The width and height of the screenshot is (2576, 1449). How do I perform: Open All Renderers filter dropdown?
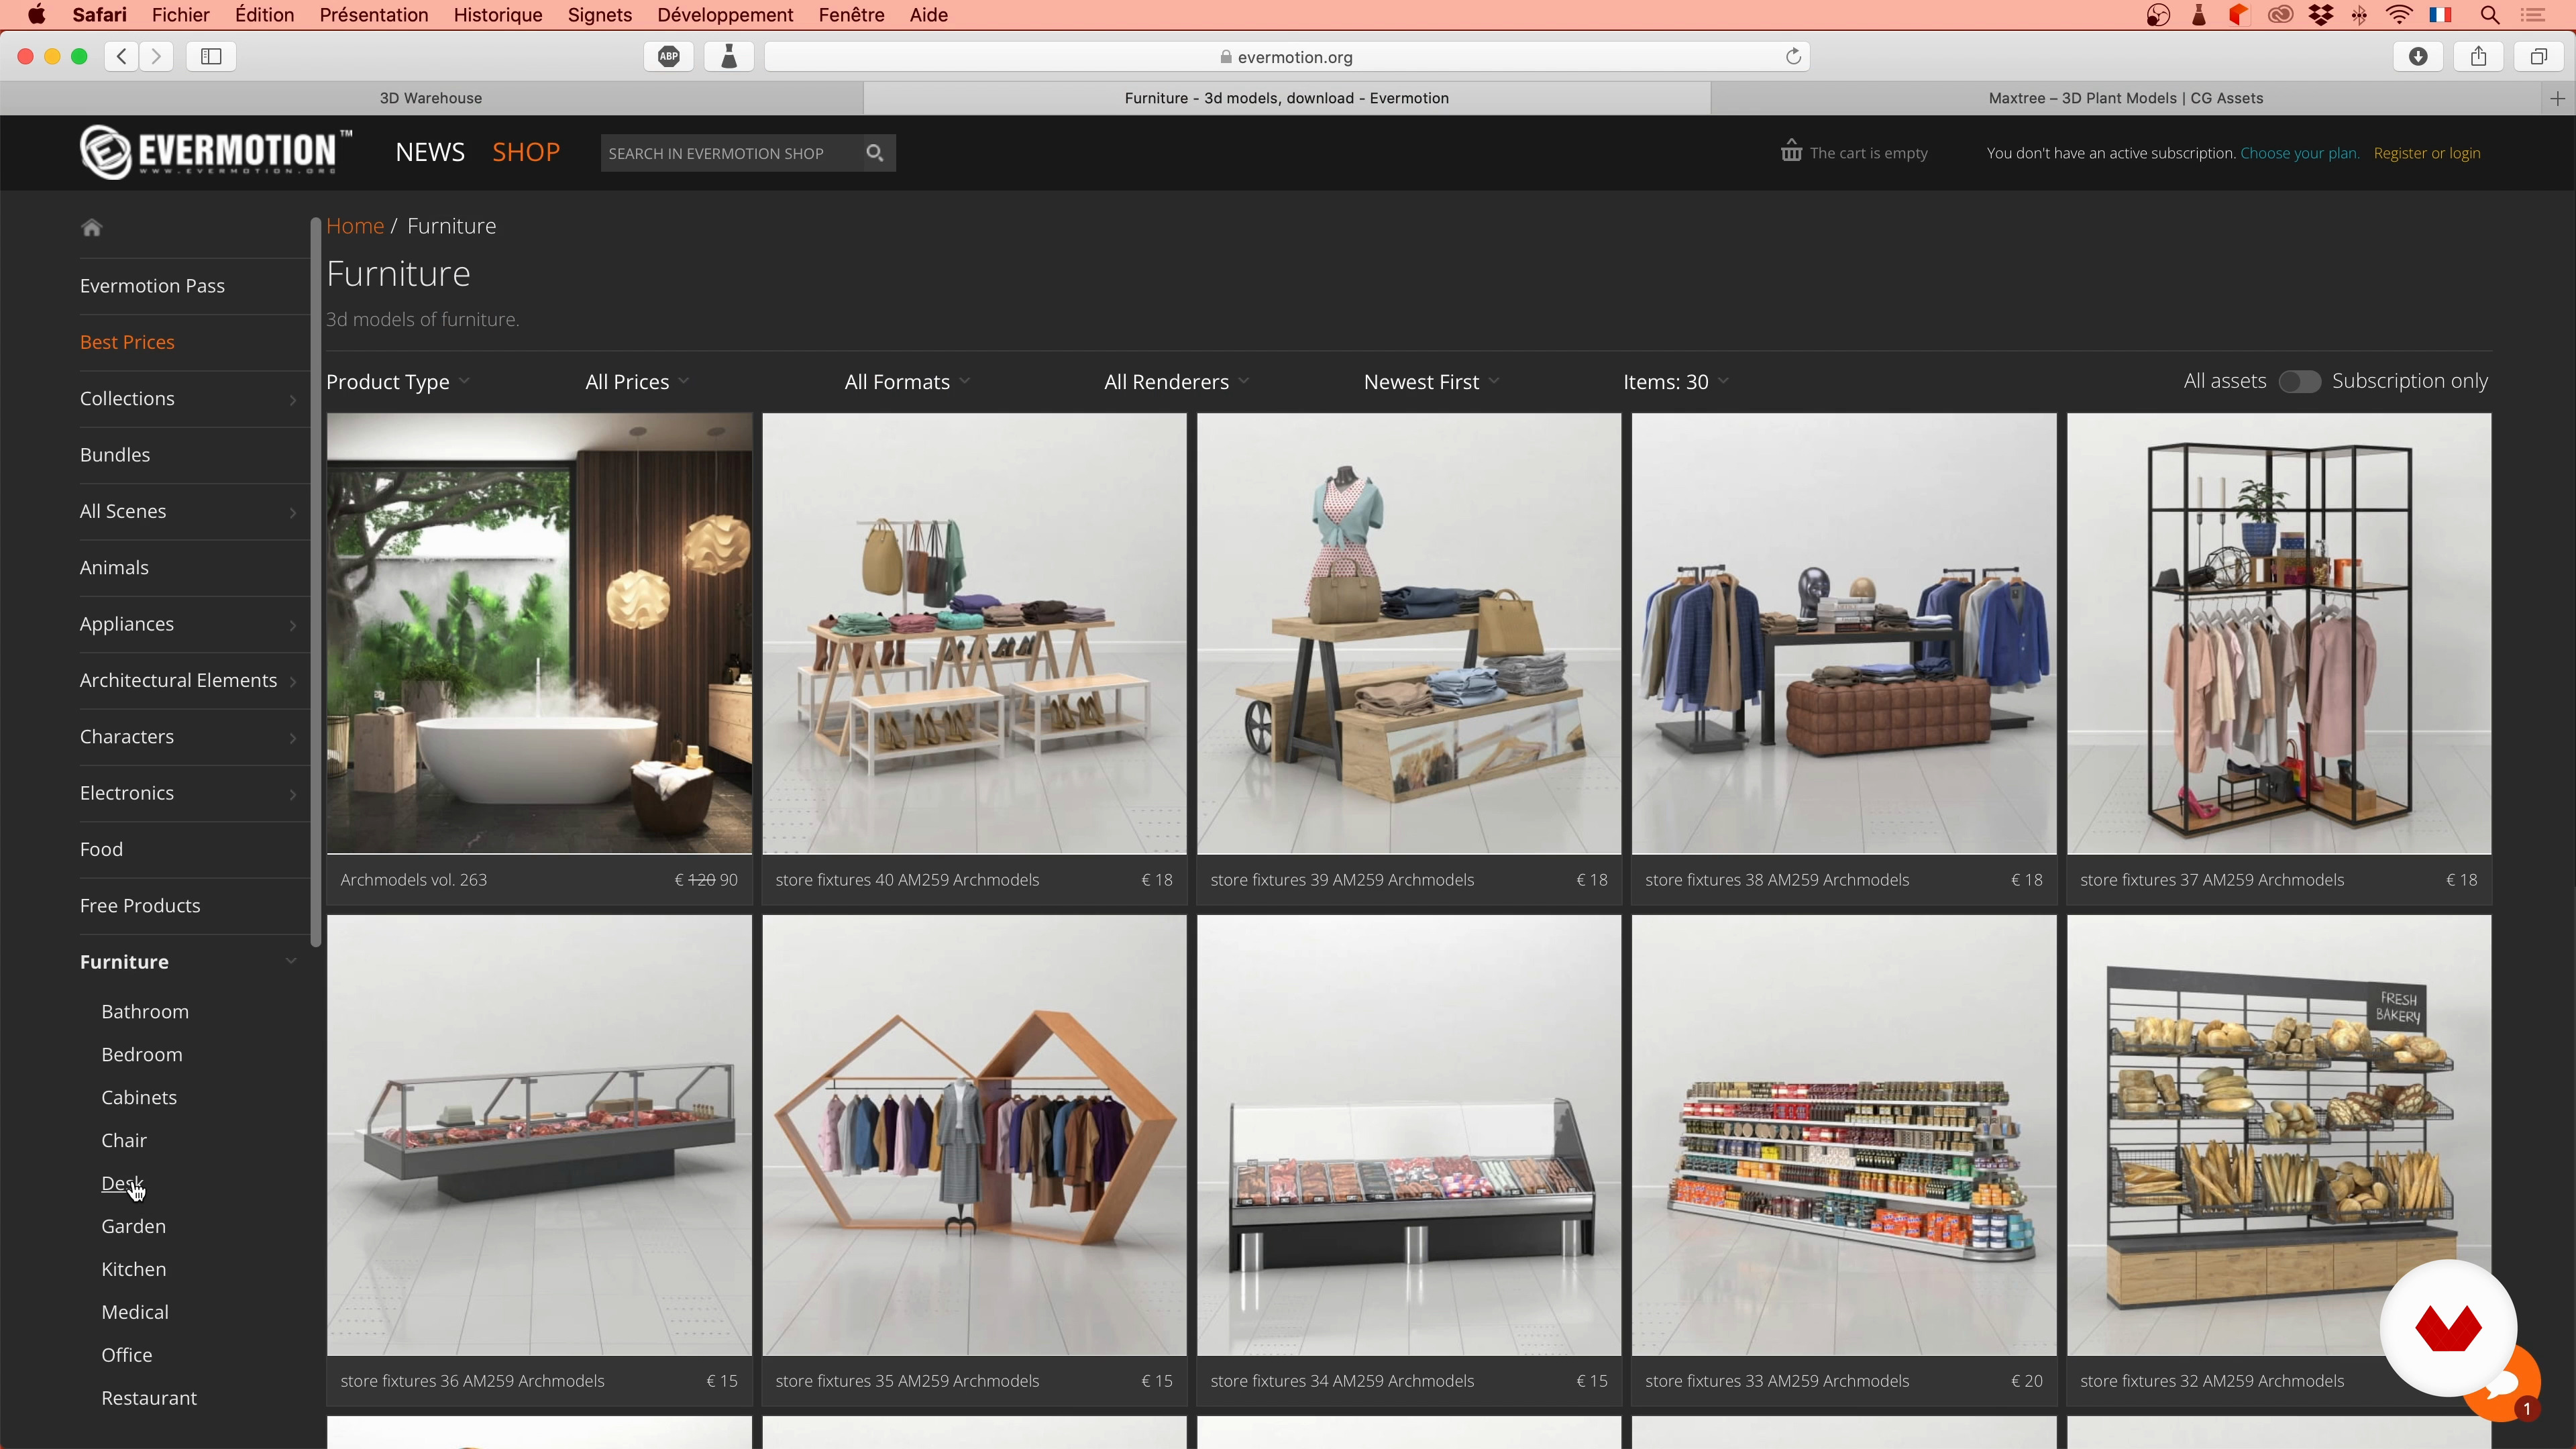(x=1176, y=382)
